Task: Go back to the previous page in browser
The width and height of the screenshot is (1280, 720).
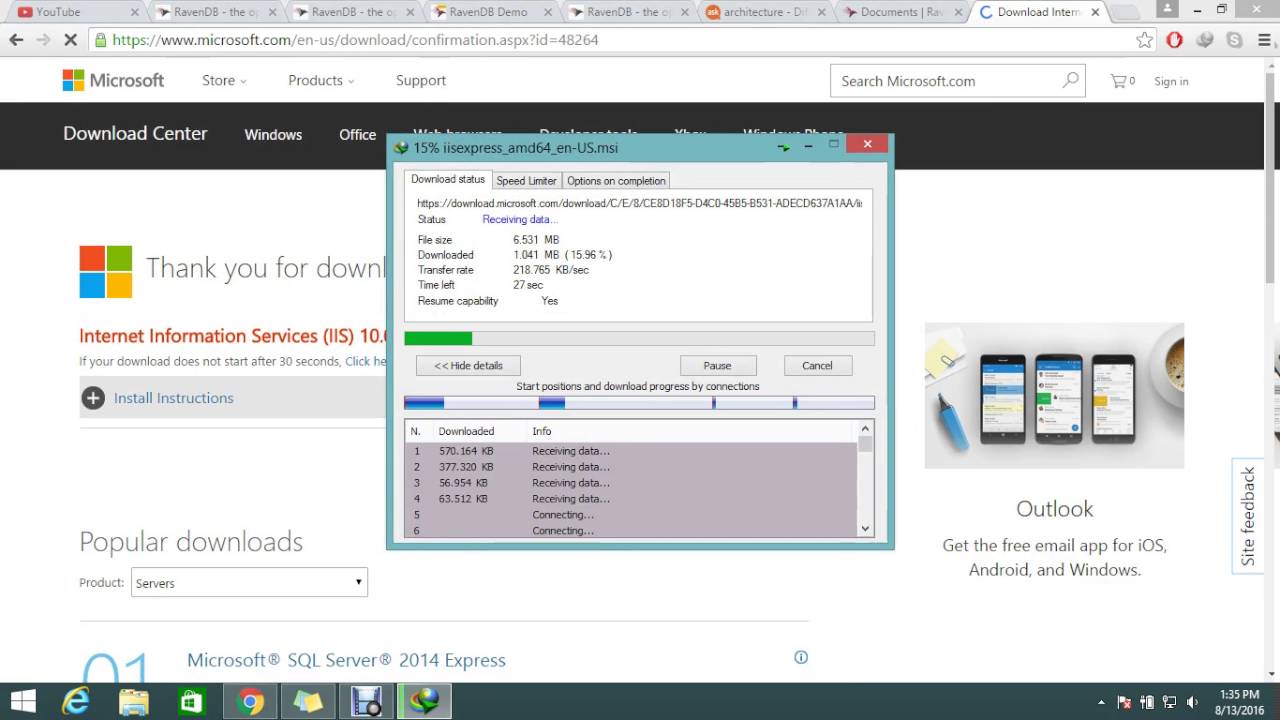Action: point(16,40)
